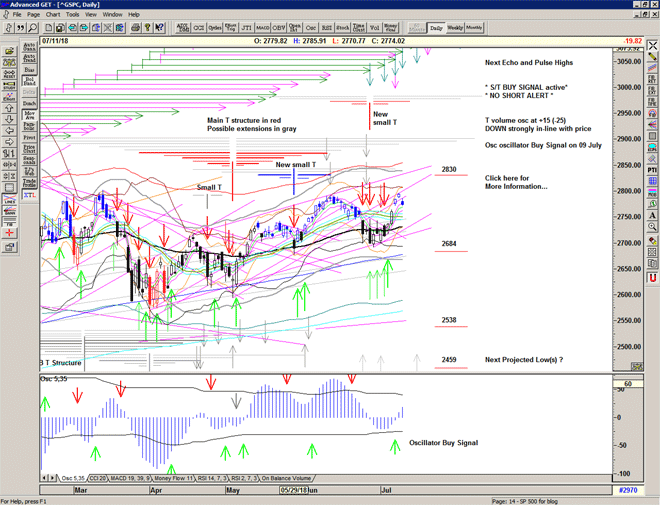
Task: Switch chart to Weekly timeframe
Action: tap(453, 28)
